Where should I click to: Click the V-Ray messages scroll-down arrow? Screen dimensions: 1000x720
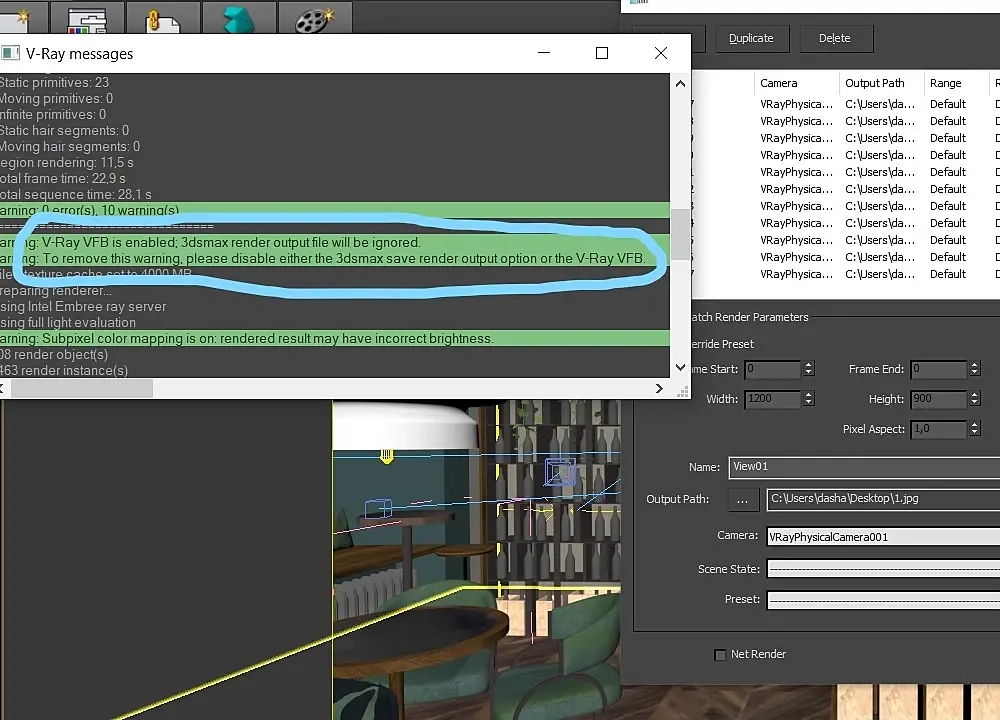point(680,367)
